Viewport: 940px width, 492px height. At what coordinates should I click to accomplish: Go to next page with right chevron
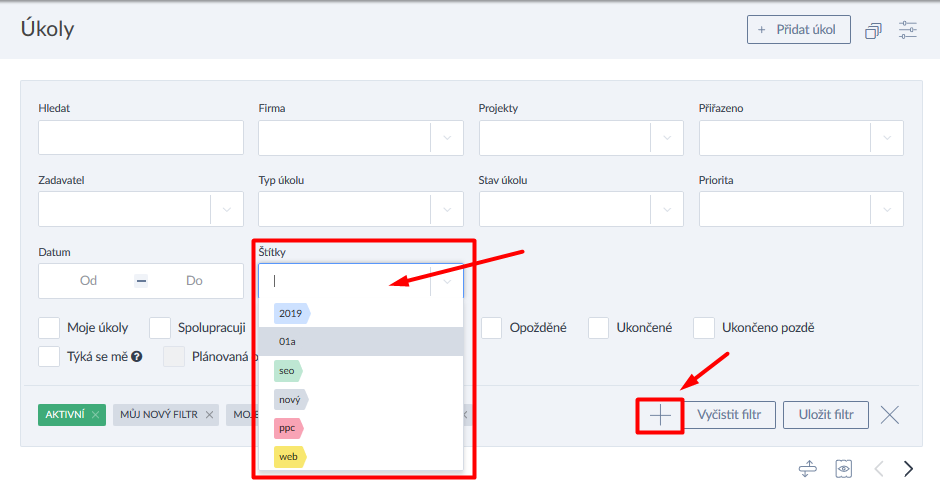pyautogui.click(x=908, y=468)
